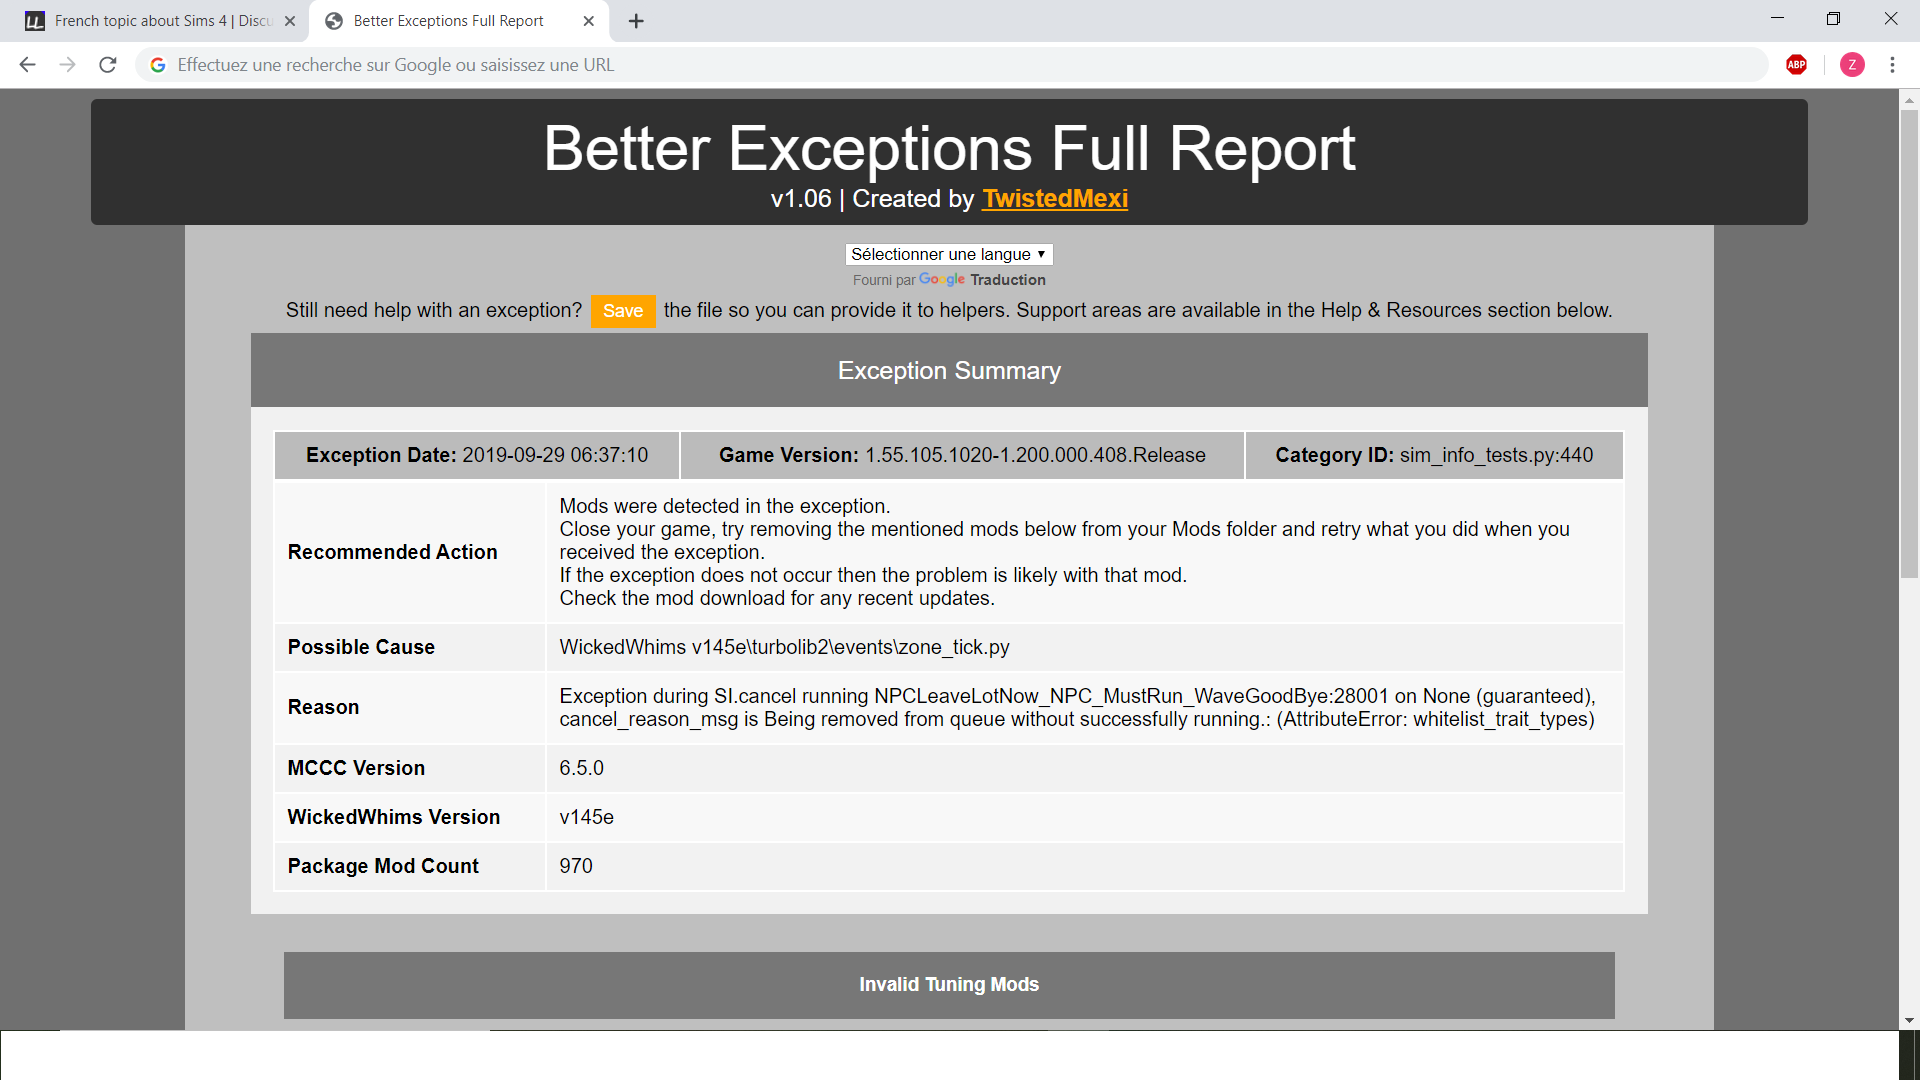Click the Invalid Tuning Mods header
This screenshot has height=1080, width=1920.
[949, 985]
